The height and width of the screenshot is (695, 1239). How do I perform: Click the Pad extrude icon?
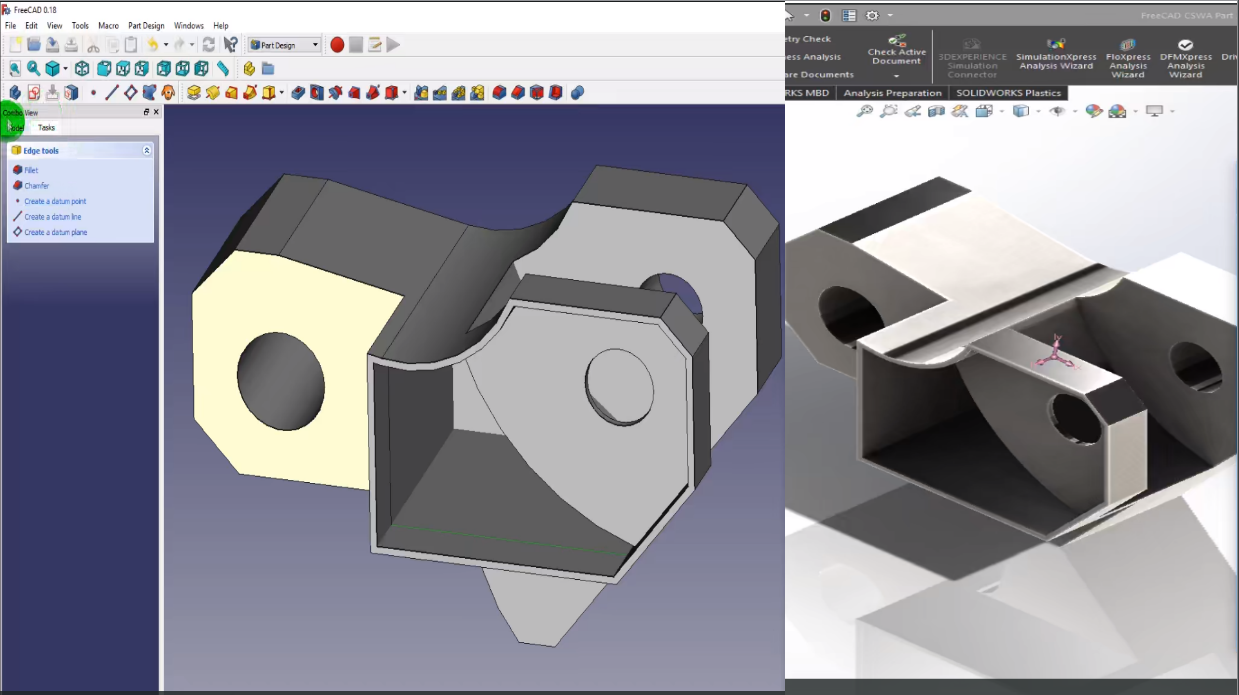(194, 92)
